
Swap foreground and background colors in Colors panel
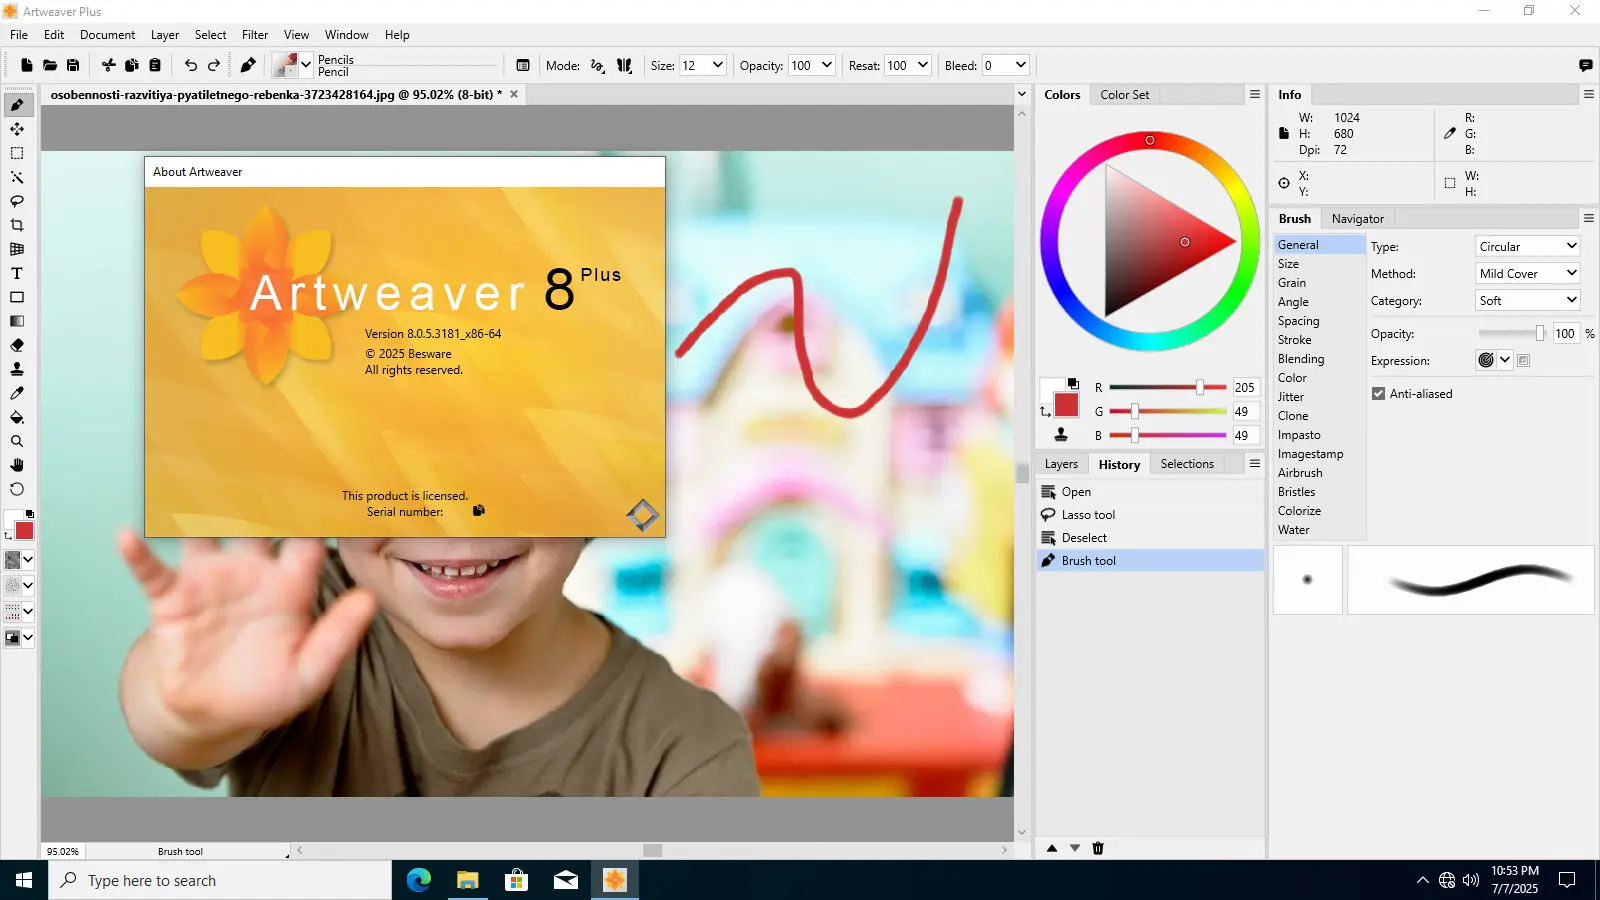coord(1045,411)
